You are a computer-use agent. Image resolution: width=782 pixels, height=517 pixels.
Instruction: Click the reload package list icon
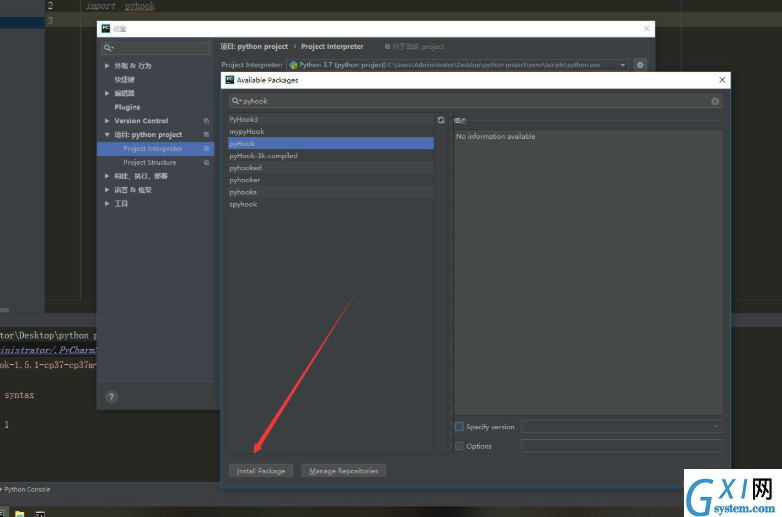click(x=441, y=120)
